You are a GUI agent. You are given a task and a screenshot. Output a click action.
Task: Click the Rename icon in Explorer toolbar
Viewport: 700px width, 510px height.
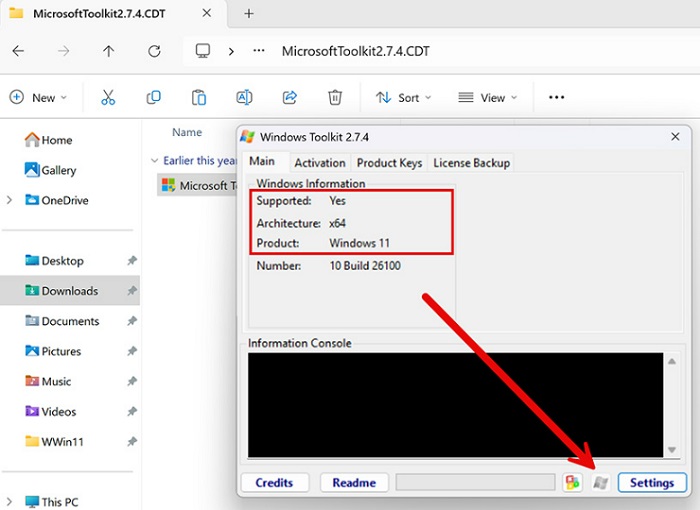[x=244, y=97]
